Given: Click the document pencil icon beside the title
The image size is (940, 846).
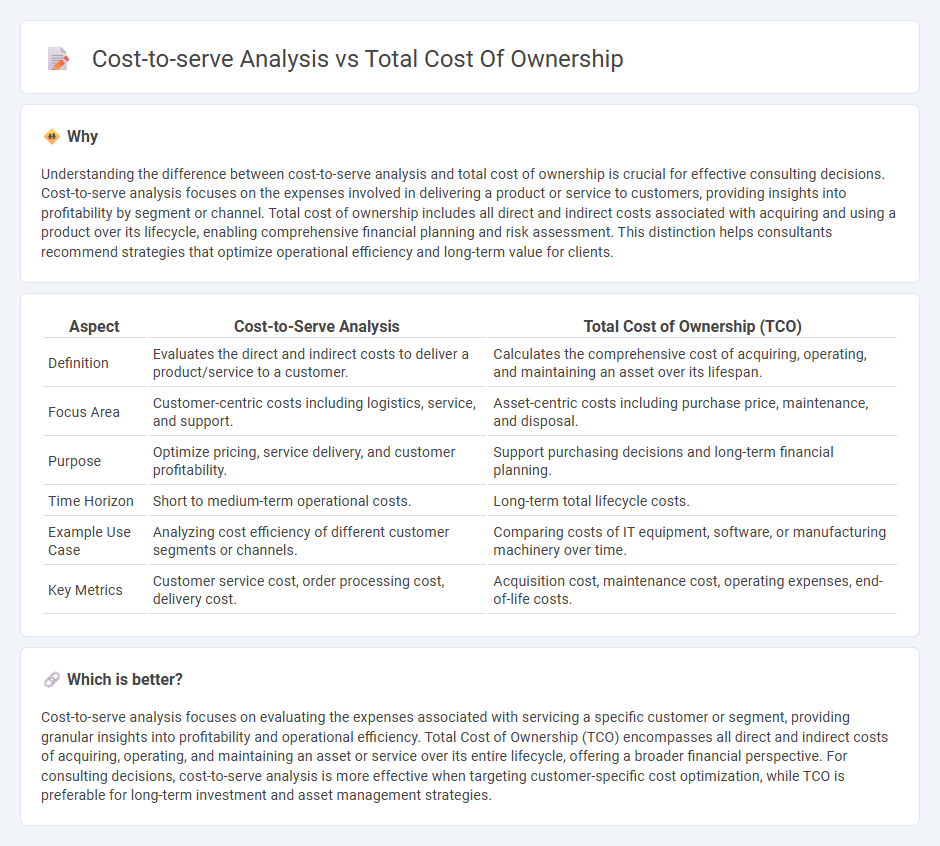Looking at the screenshot, I should (58, 59).
